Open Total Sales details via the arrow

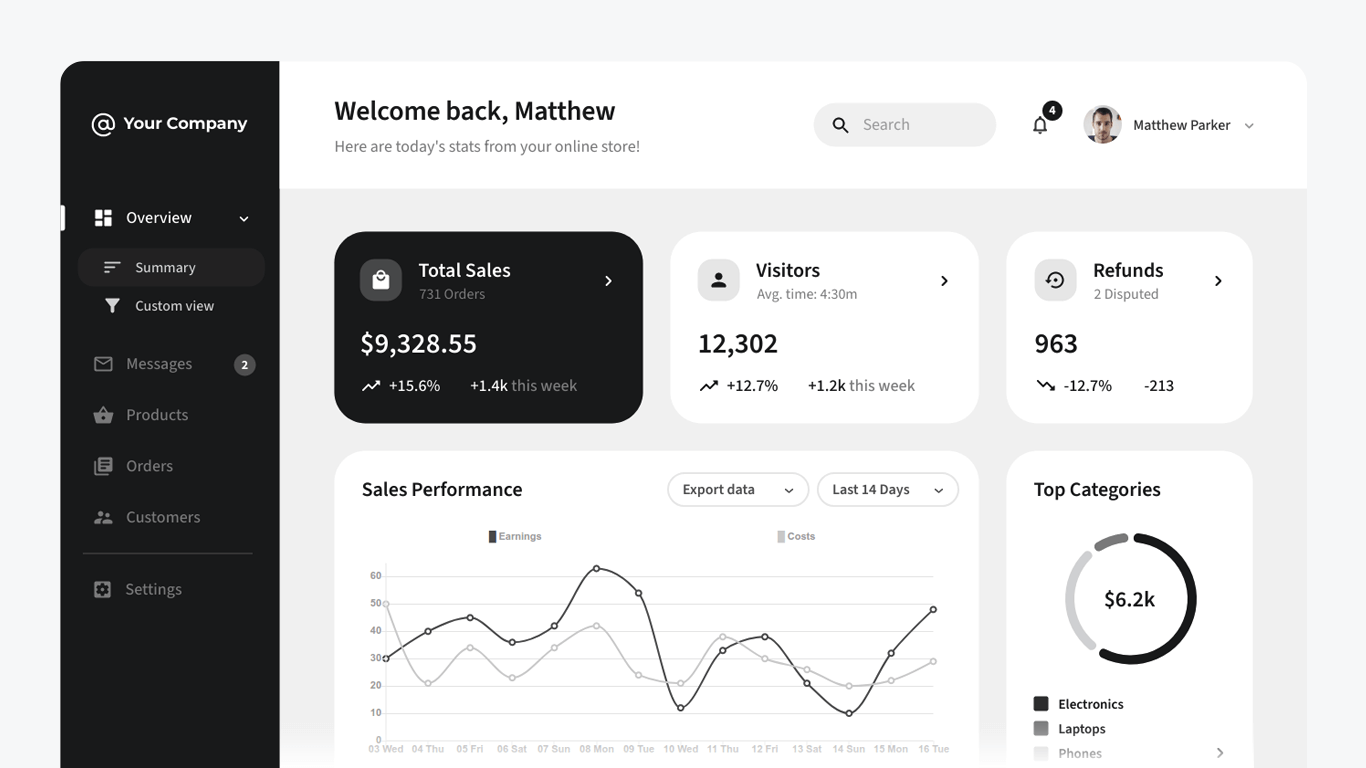click(607, 281)
